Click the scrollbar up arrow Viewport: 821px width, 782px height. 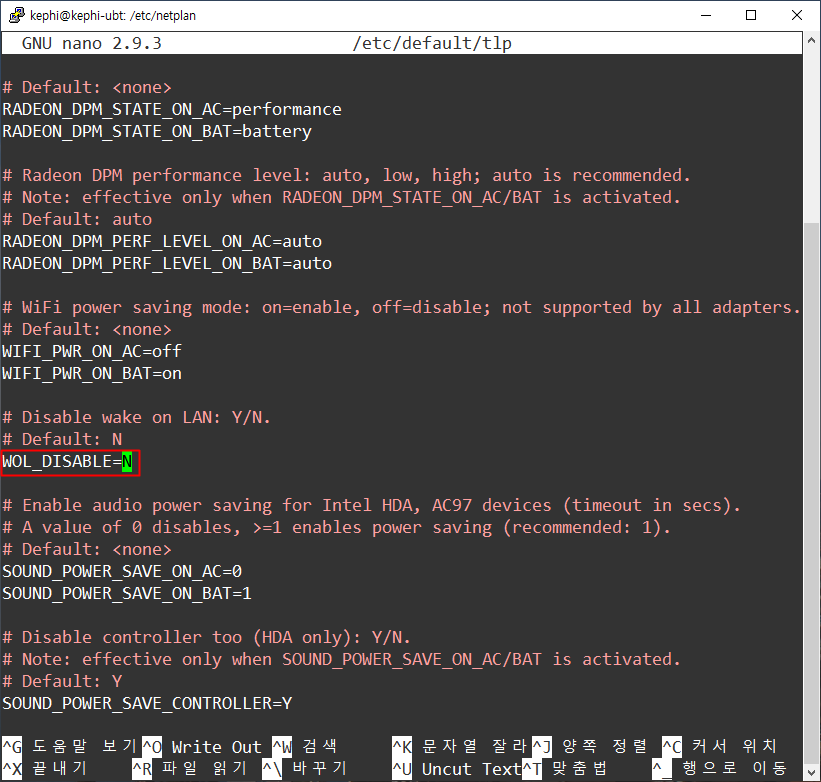[812, 40]
